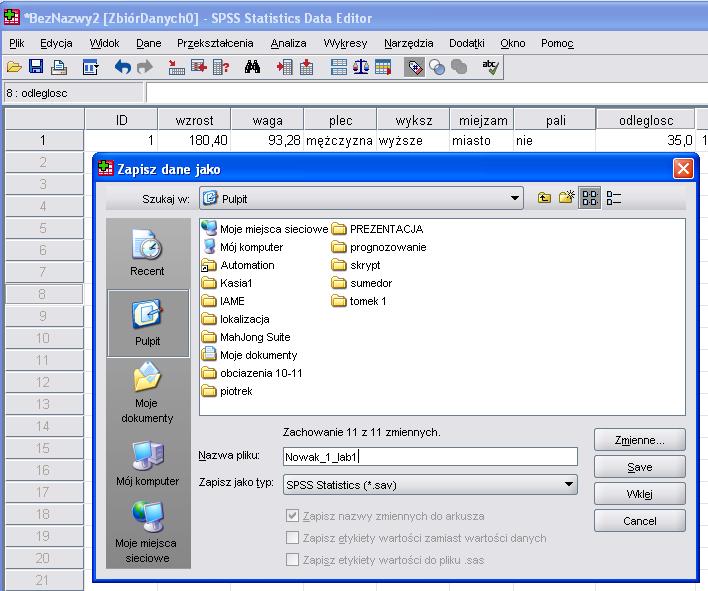Click the cell containing 93,28
This screenshot has height=591, width=708.
pos(267,140)
